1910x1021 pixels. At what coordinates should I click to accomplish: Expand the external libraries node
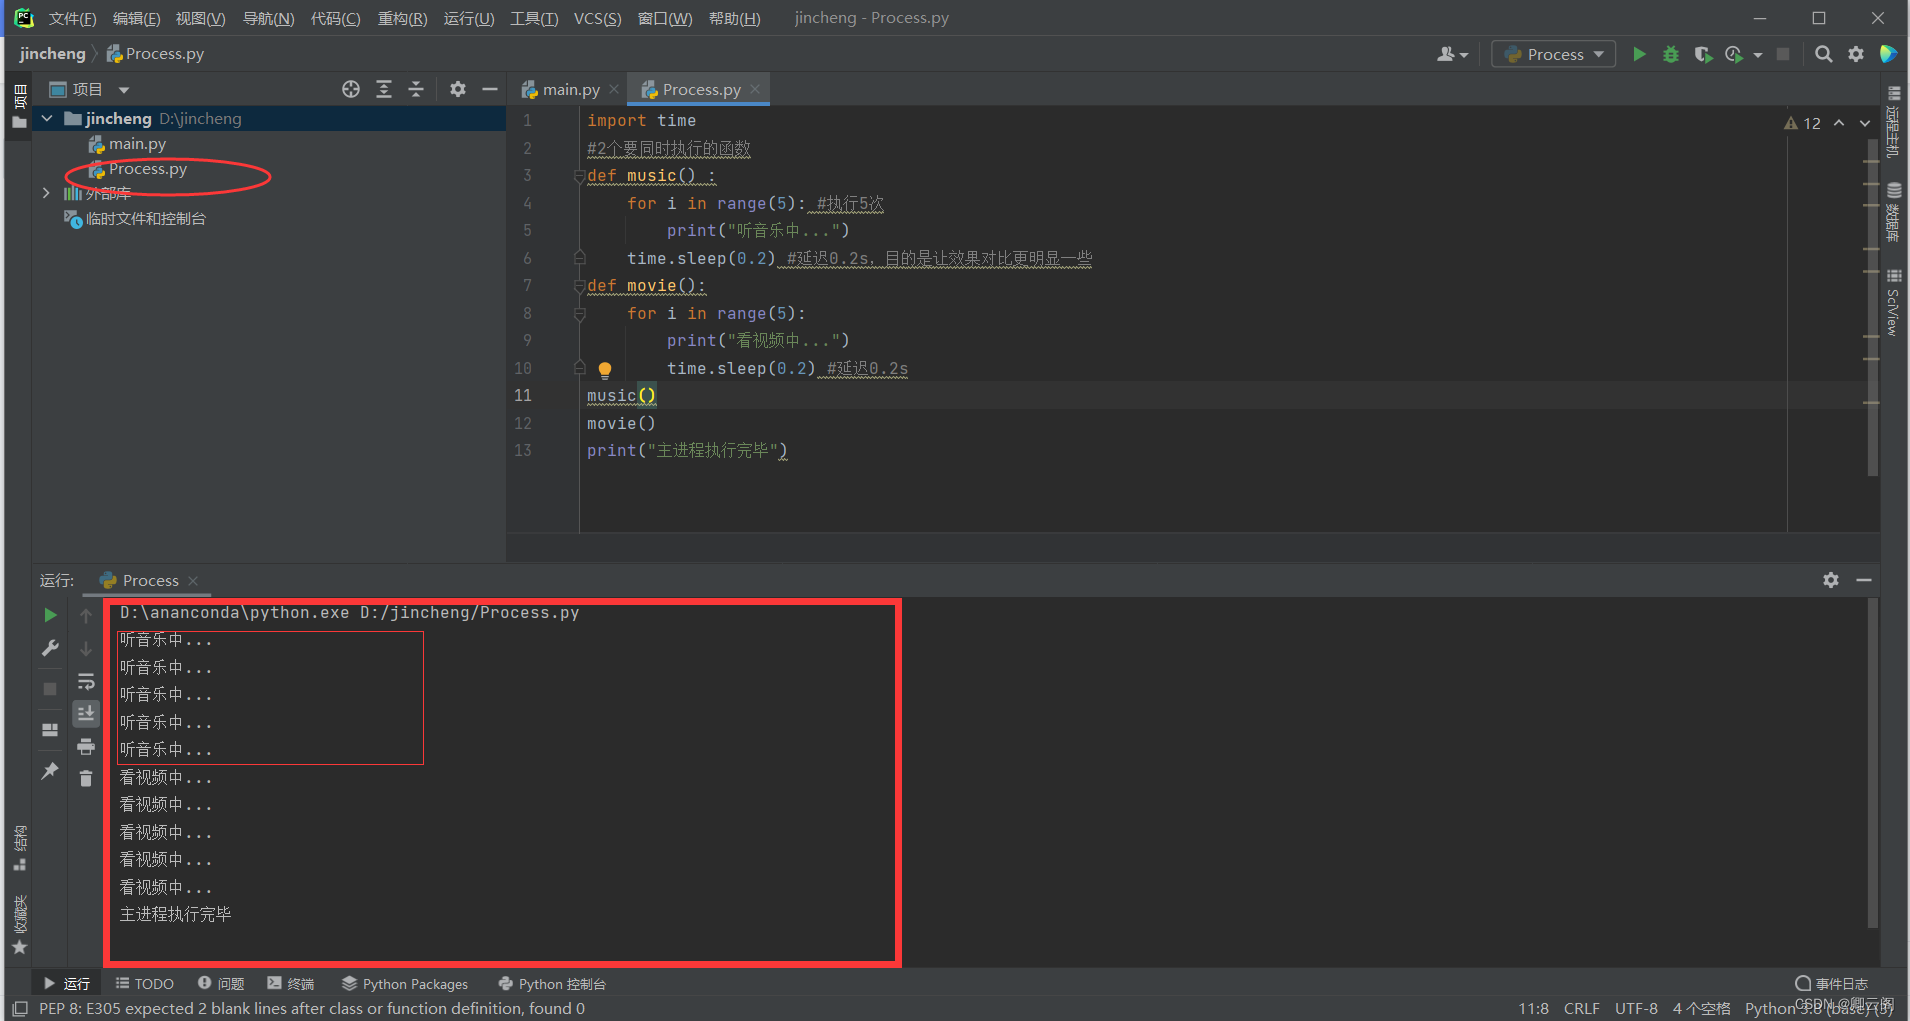(46, 193)
